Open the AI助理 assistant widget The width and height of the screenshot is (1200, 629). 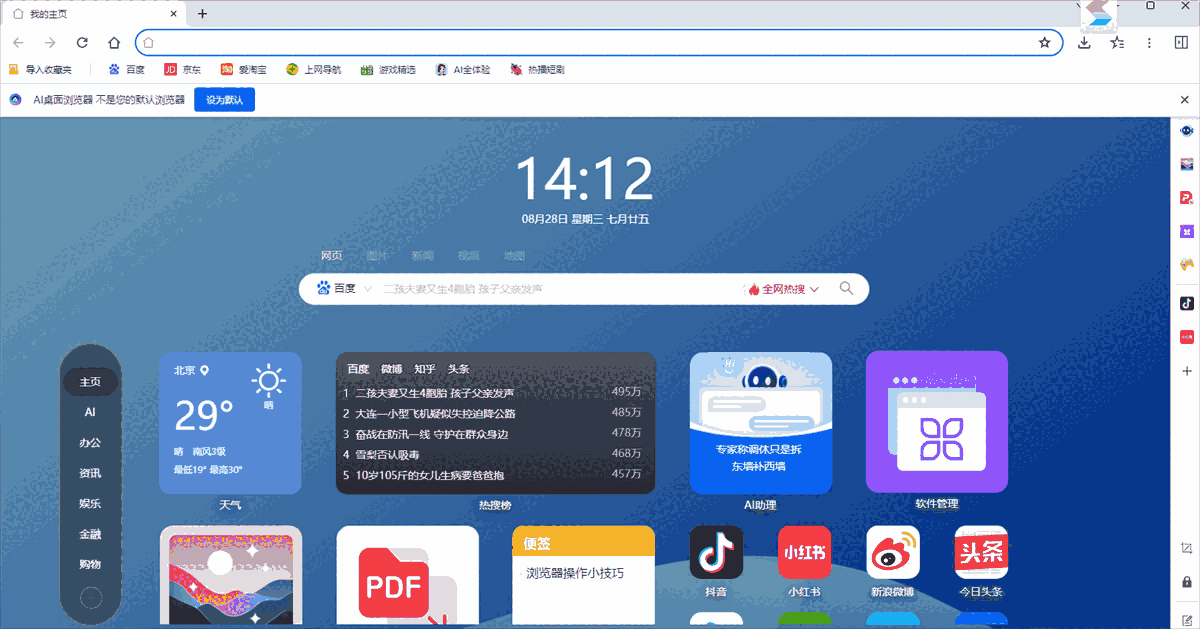click(760, 422)
